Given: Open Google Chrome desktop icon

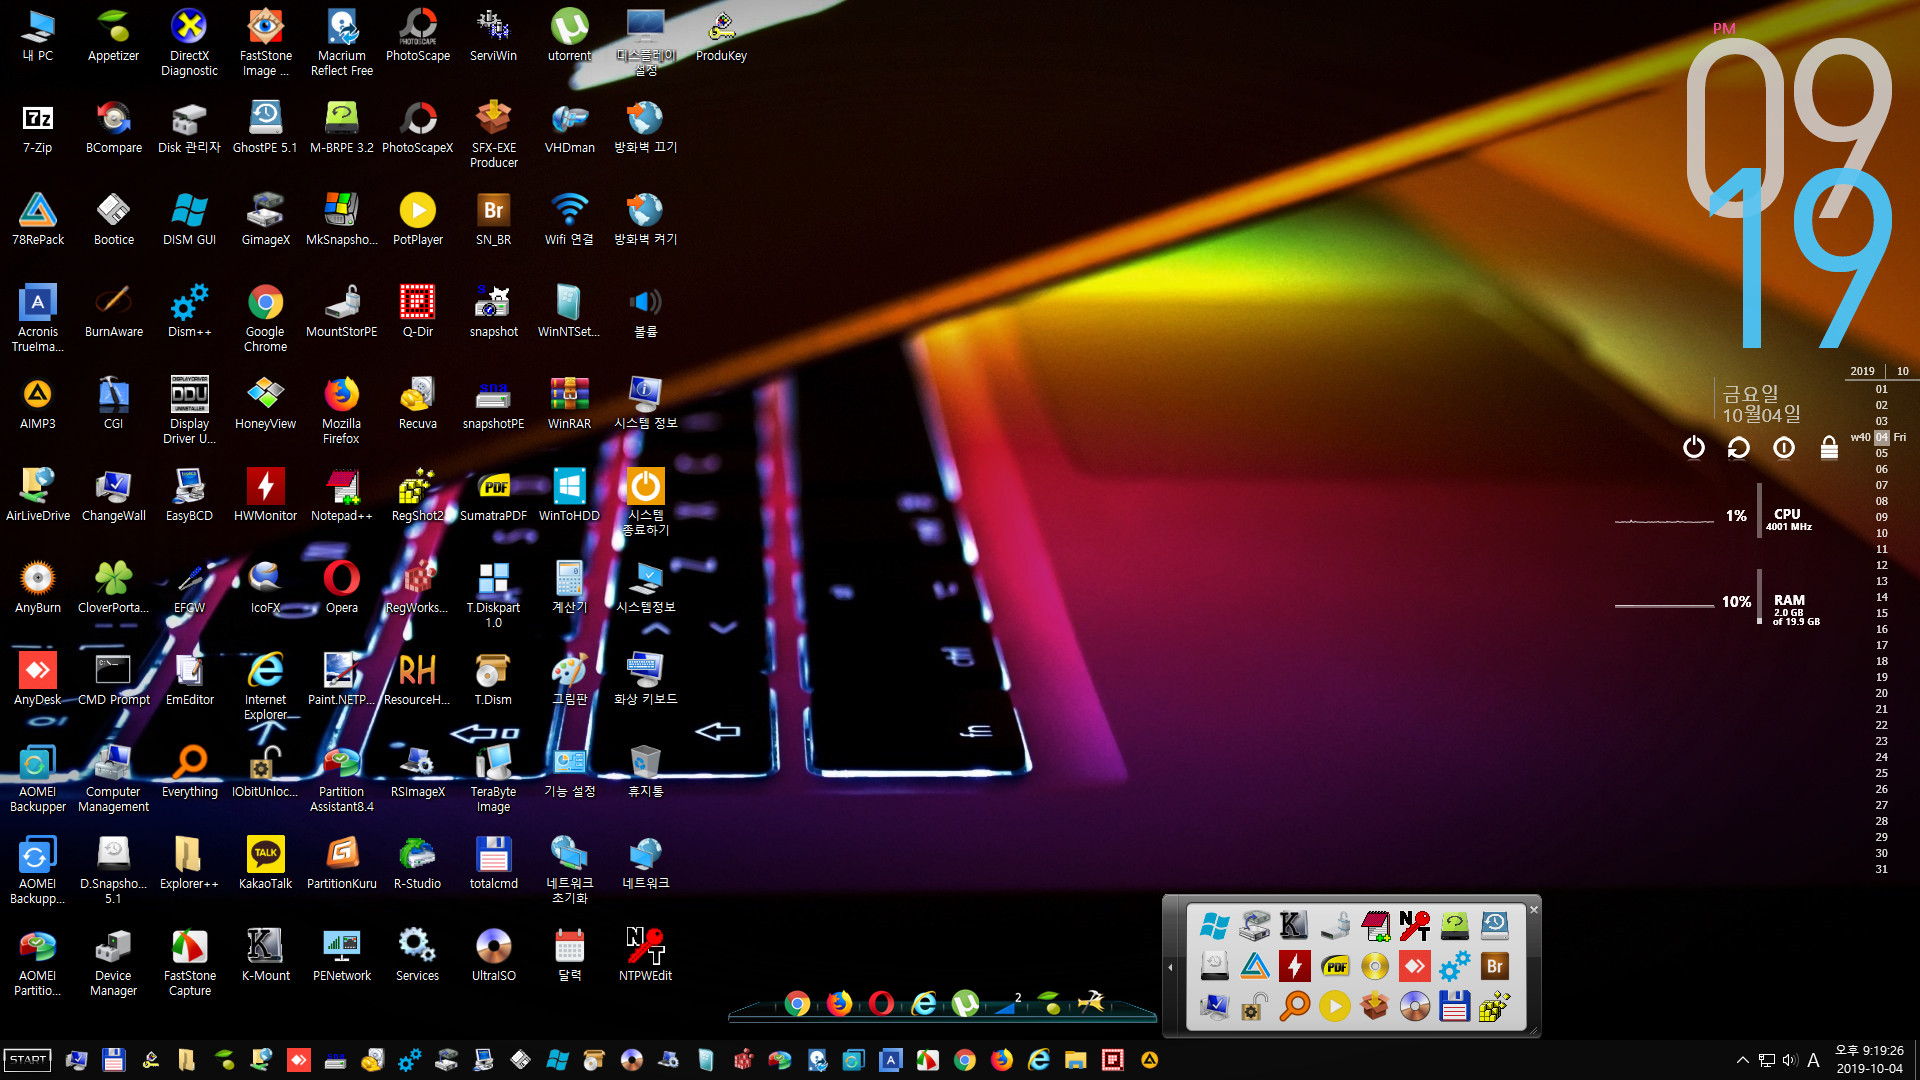Looking at the screenshot, I should click(x=265, y=319).
